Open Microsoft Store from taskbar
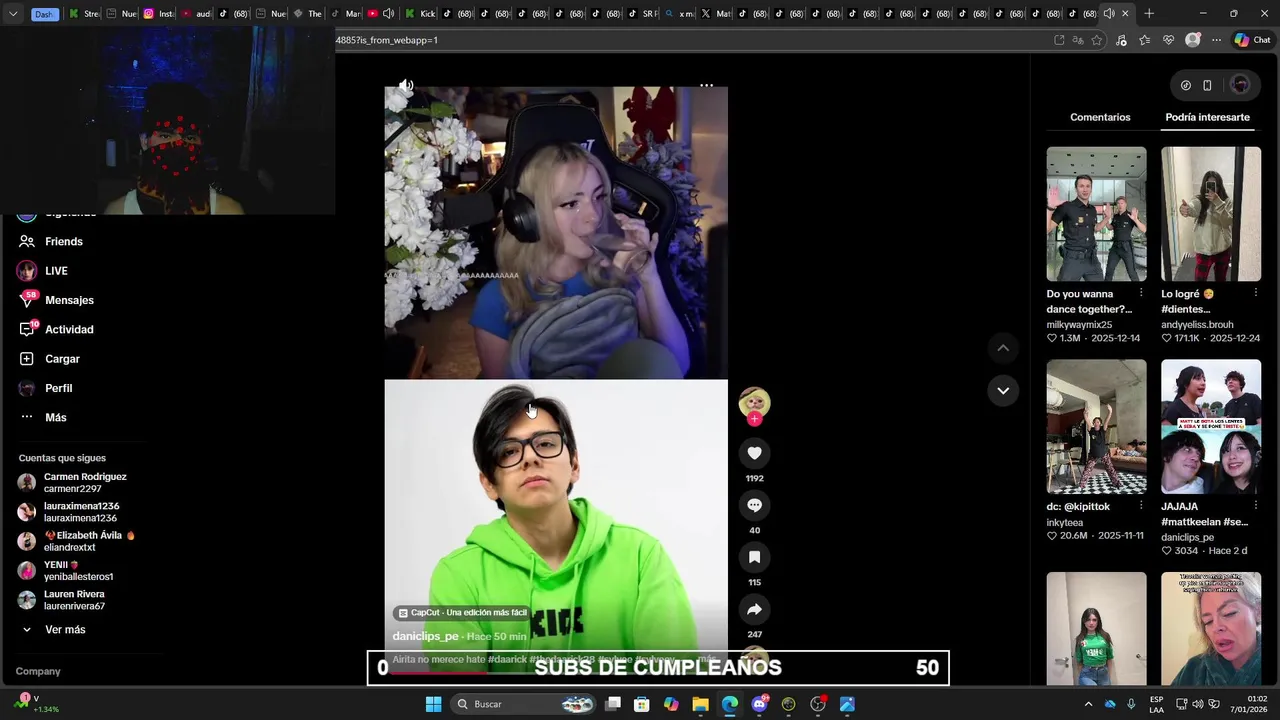This screenshot has height=720, width=1280. [x=642, y=704]
